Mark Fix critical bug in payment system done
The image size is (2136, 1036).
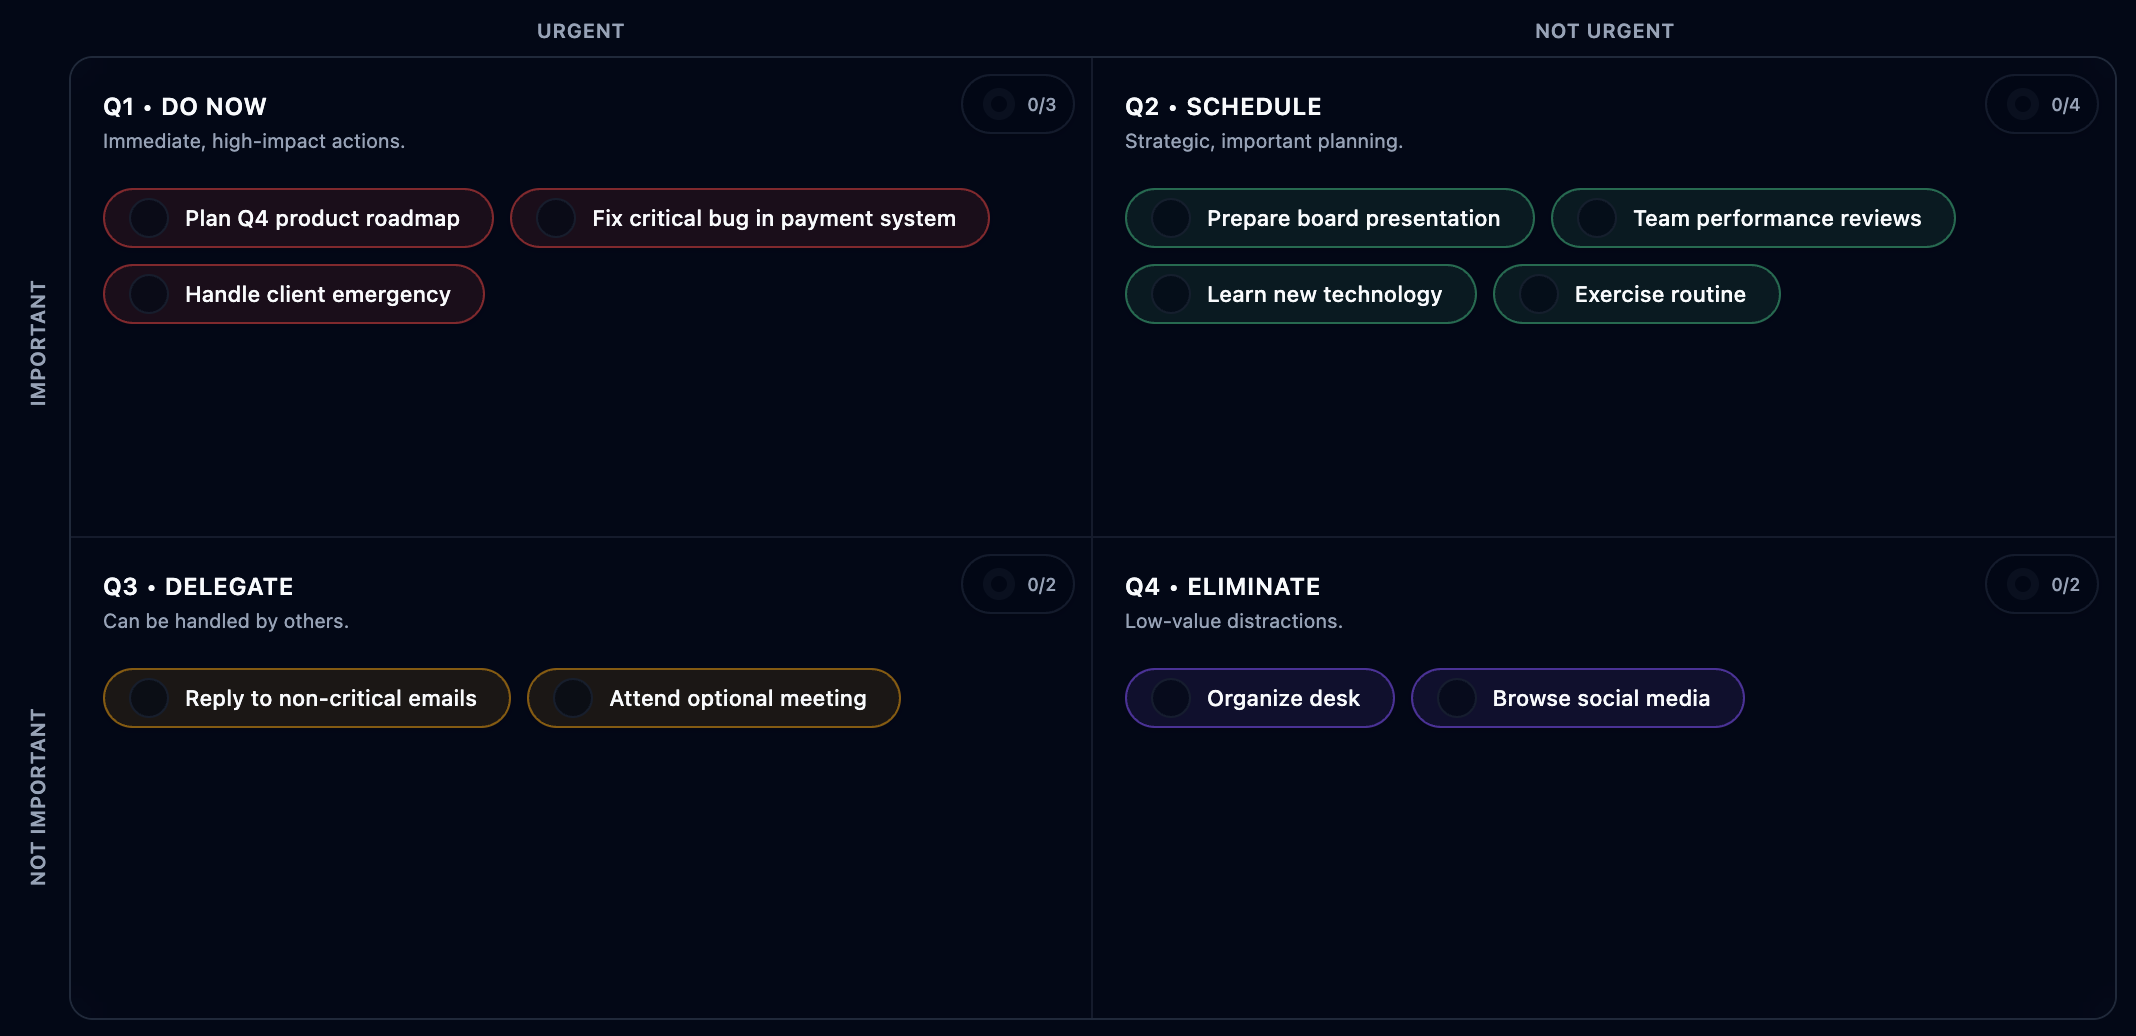click(556, 218)
